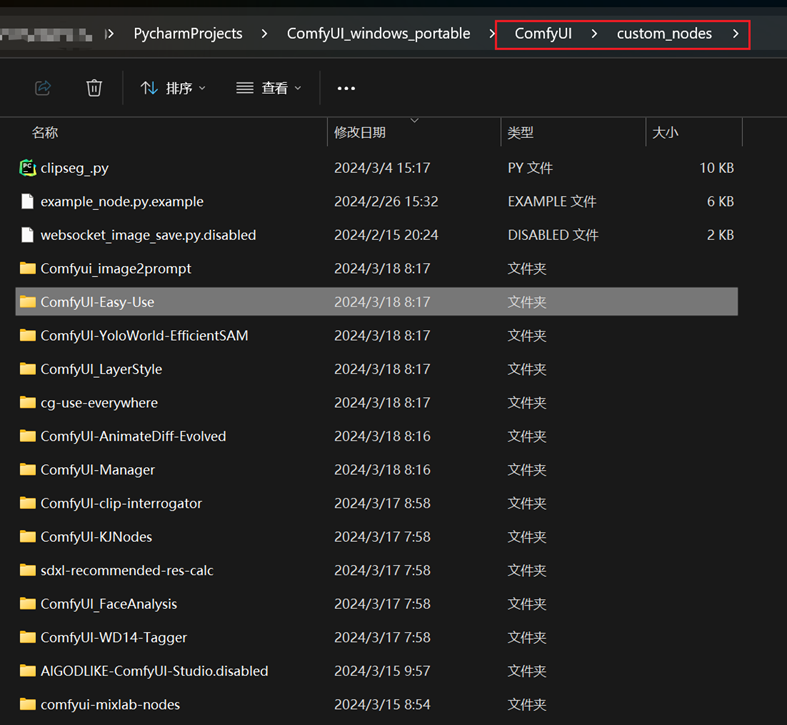The image size is (787, 725).
Task: Open the three-dot more options menu
Action: [x=346, y=88]
